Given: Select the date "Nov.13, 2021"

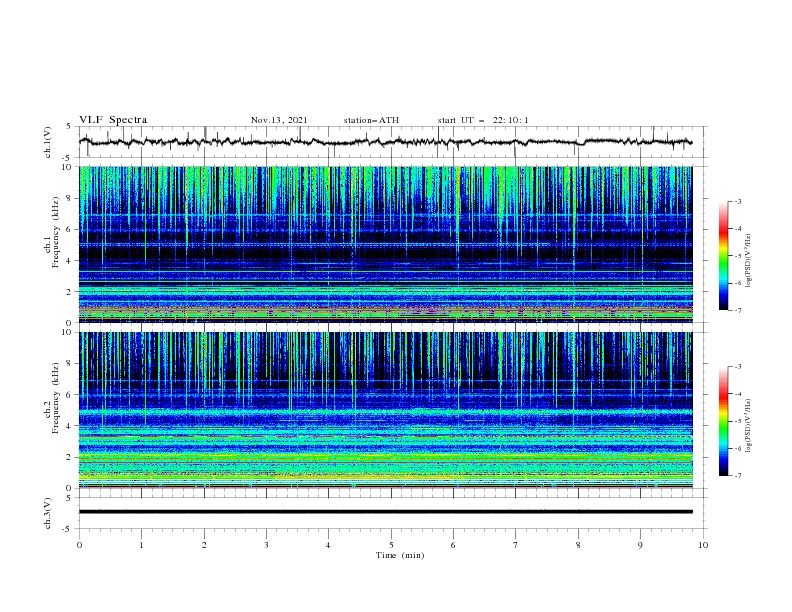Looking at the screenshot, I should 279,120.
